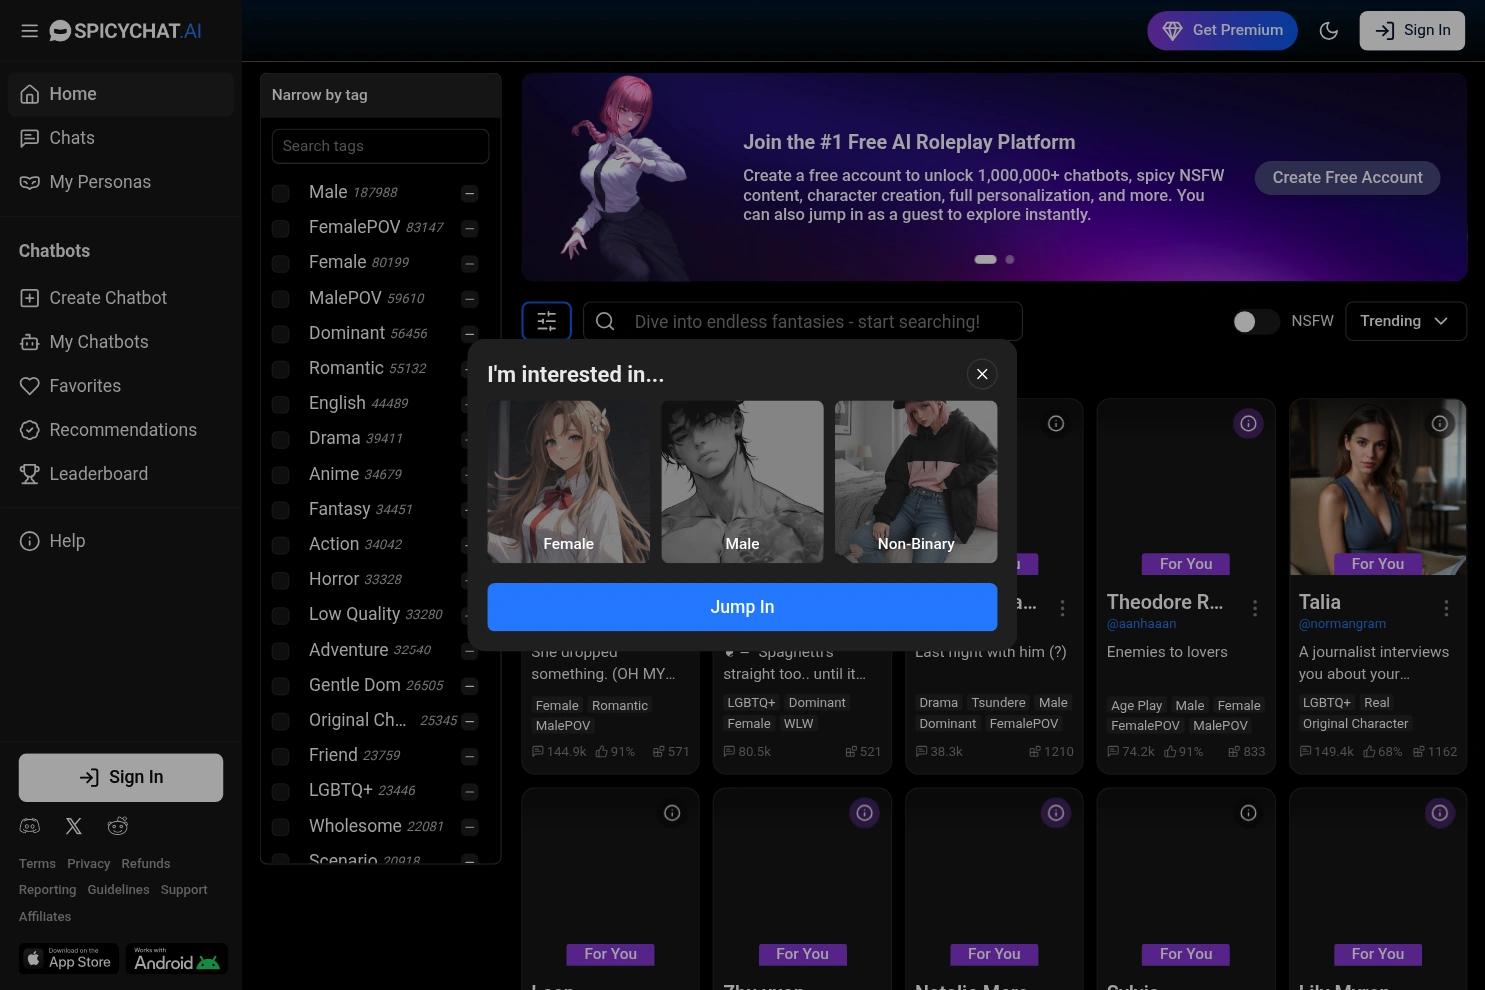This screenshot has height=990, width=1485.
Task: Open info icon on Theodore card
Action: pyautogui.click(x=1248, y=424)
